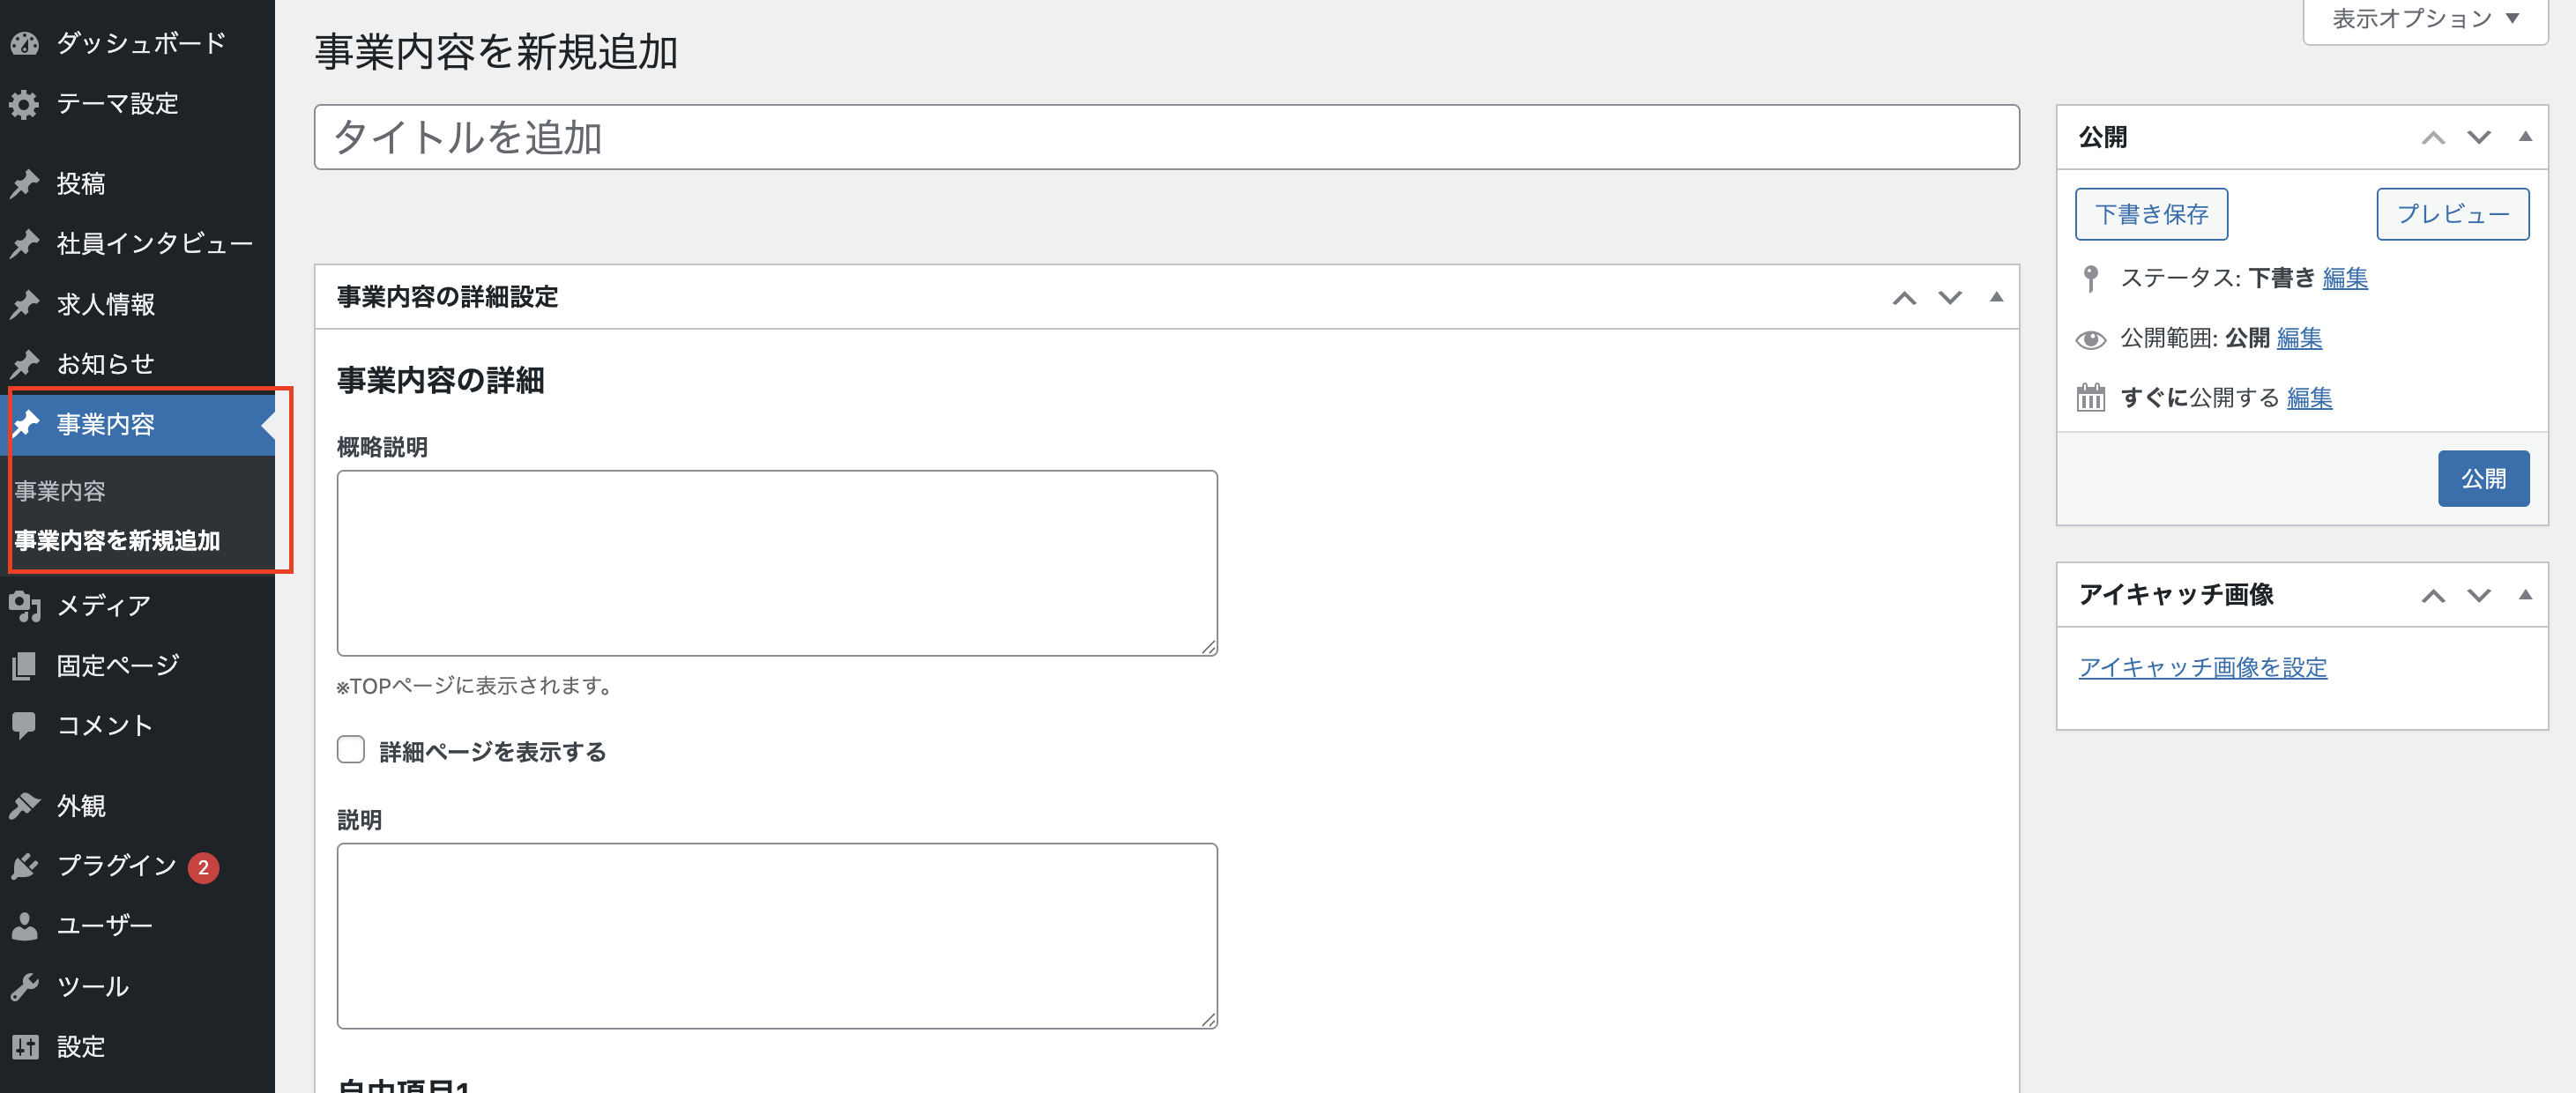The height and width of the screenshot is (1093, 2576).
Task: Open プラグイン via the plug icon
Action: tap(25, 866)
